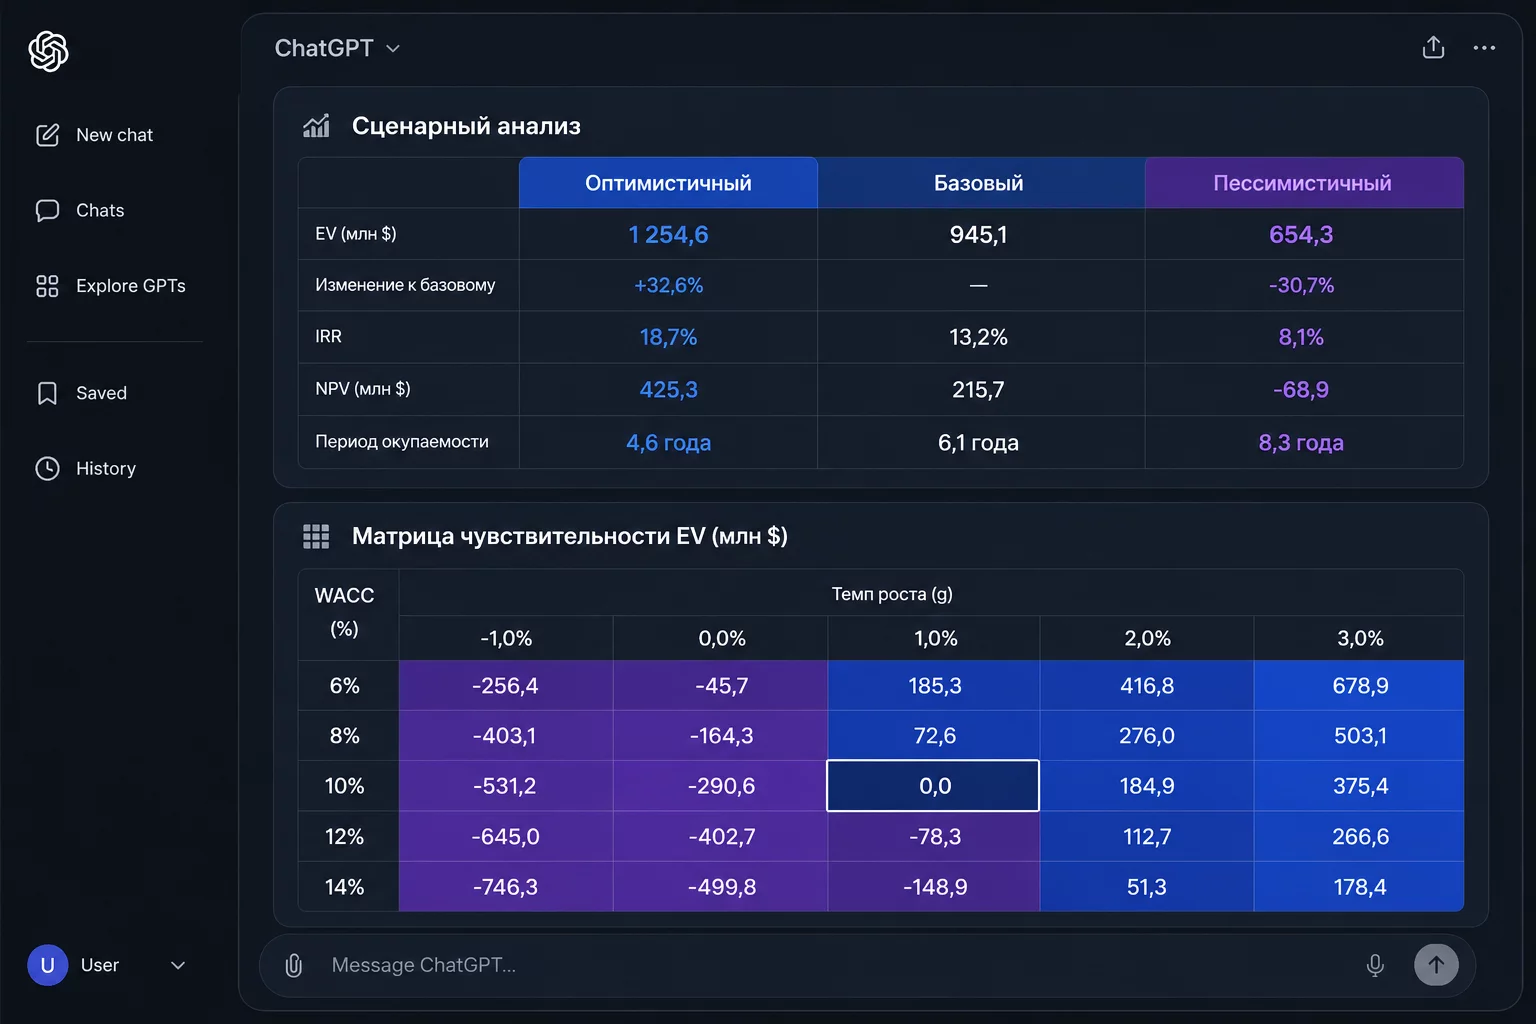Click the share upload icon
Image resolution: width=1536 pixels, height=1024 pixels.
coord(1433,47)
